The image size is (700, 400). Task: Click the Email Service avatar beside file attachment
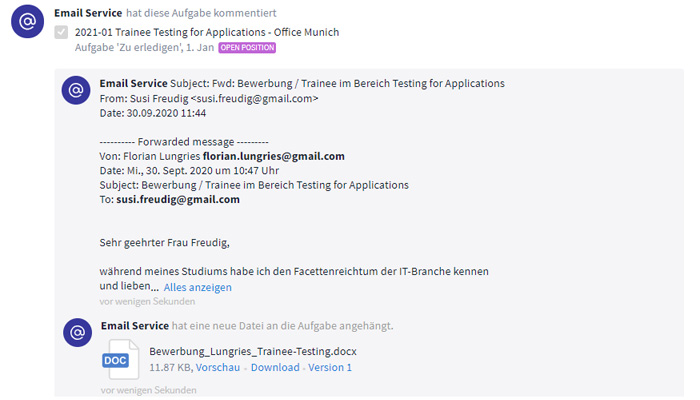point(78,333)
